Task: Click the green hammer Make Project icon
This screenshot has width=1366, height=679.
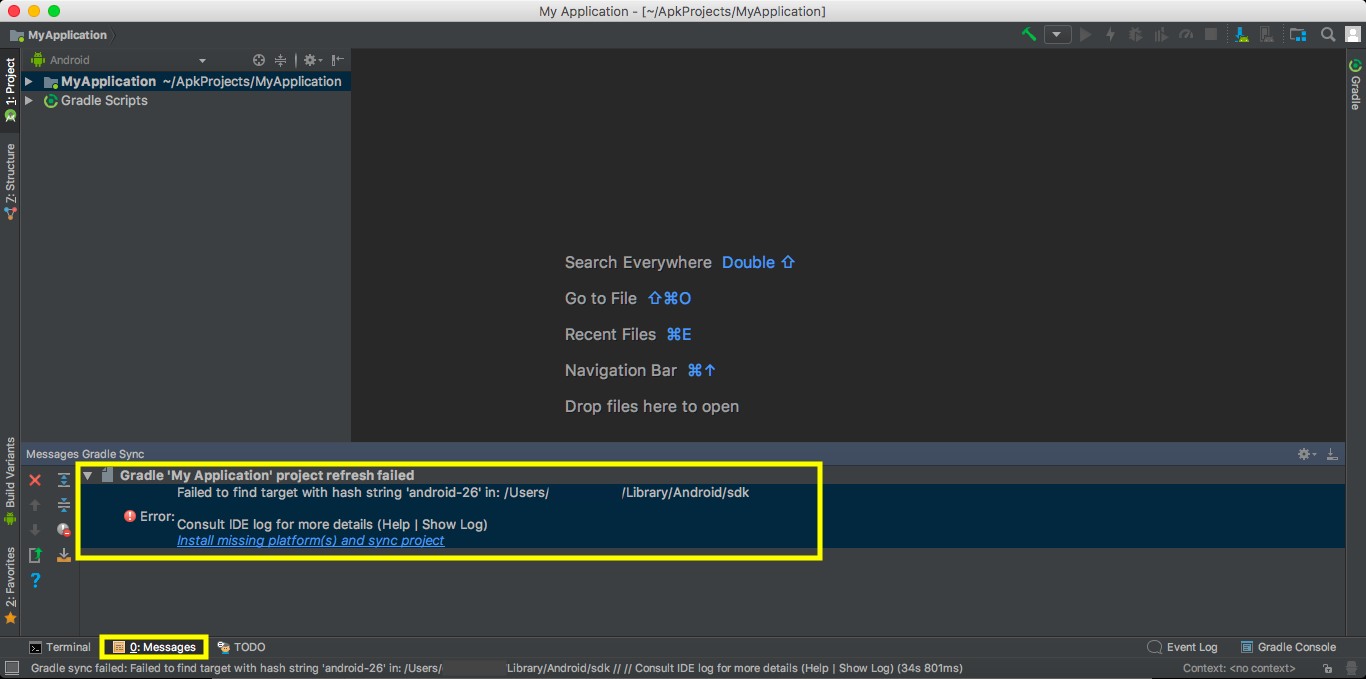Action: click(1027, 34)
